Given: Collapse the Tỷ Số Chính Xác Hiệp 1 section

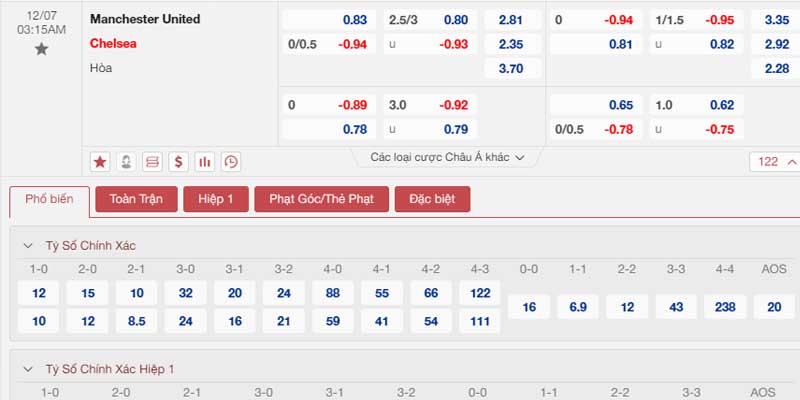Looking at the screenshot, I should point(28,369).
